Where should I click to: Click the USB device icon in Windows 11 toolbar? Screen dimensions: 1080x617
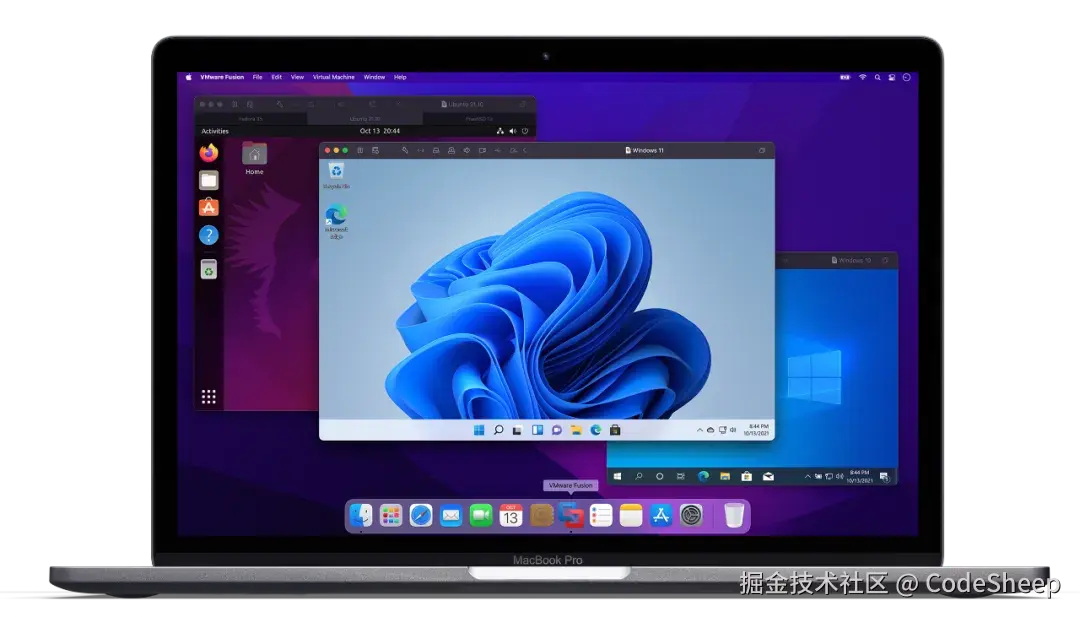497,150
